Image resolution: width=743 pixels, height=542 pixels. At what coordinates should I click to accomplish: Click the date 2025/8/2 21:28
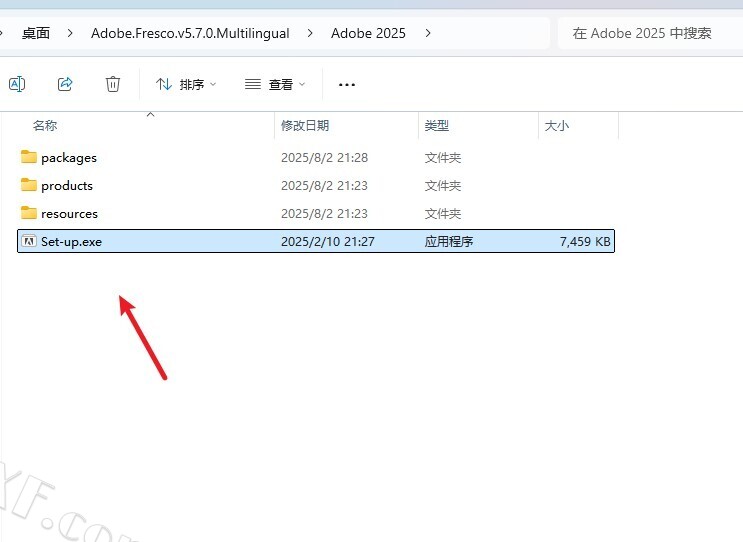pyautogui.click(x=325, y=158)
